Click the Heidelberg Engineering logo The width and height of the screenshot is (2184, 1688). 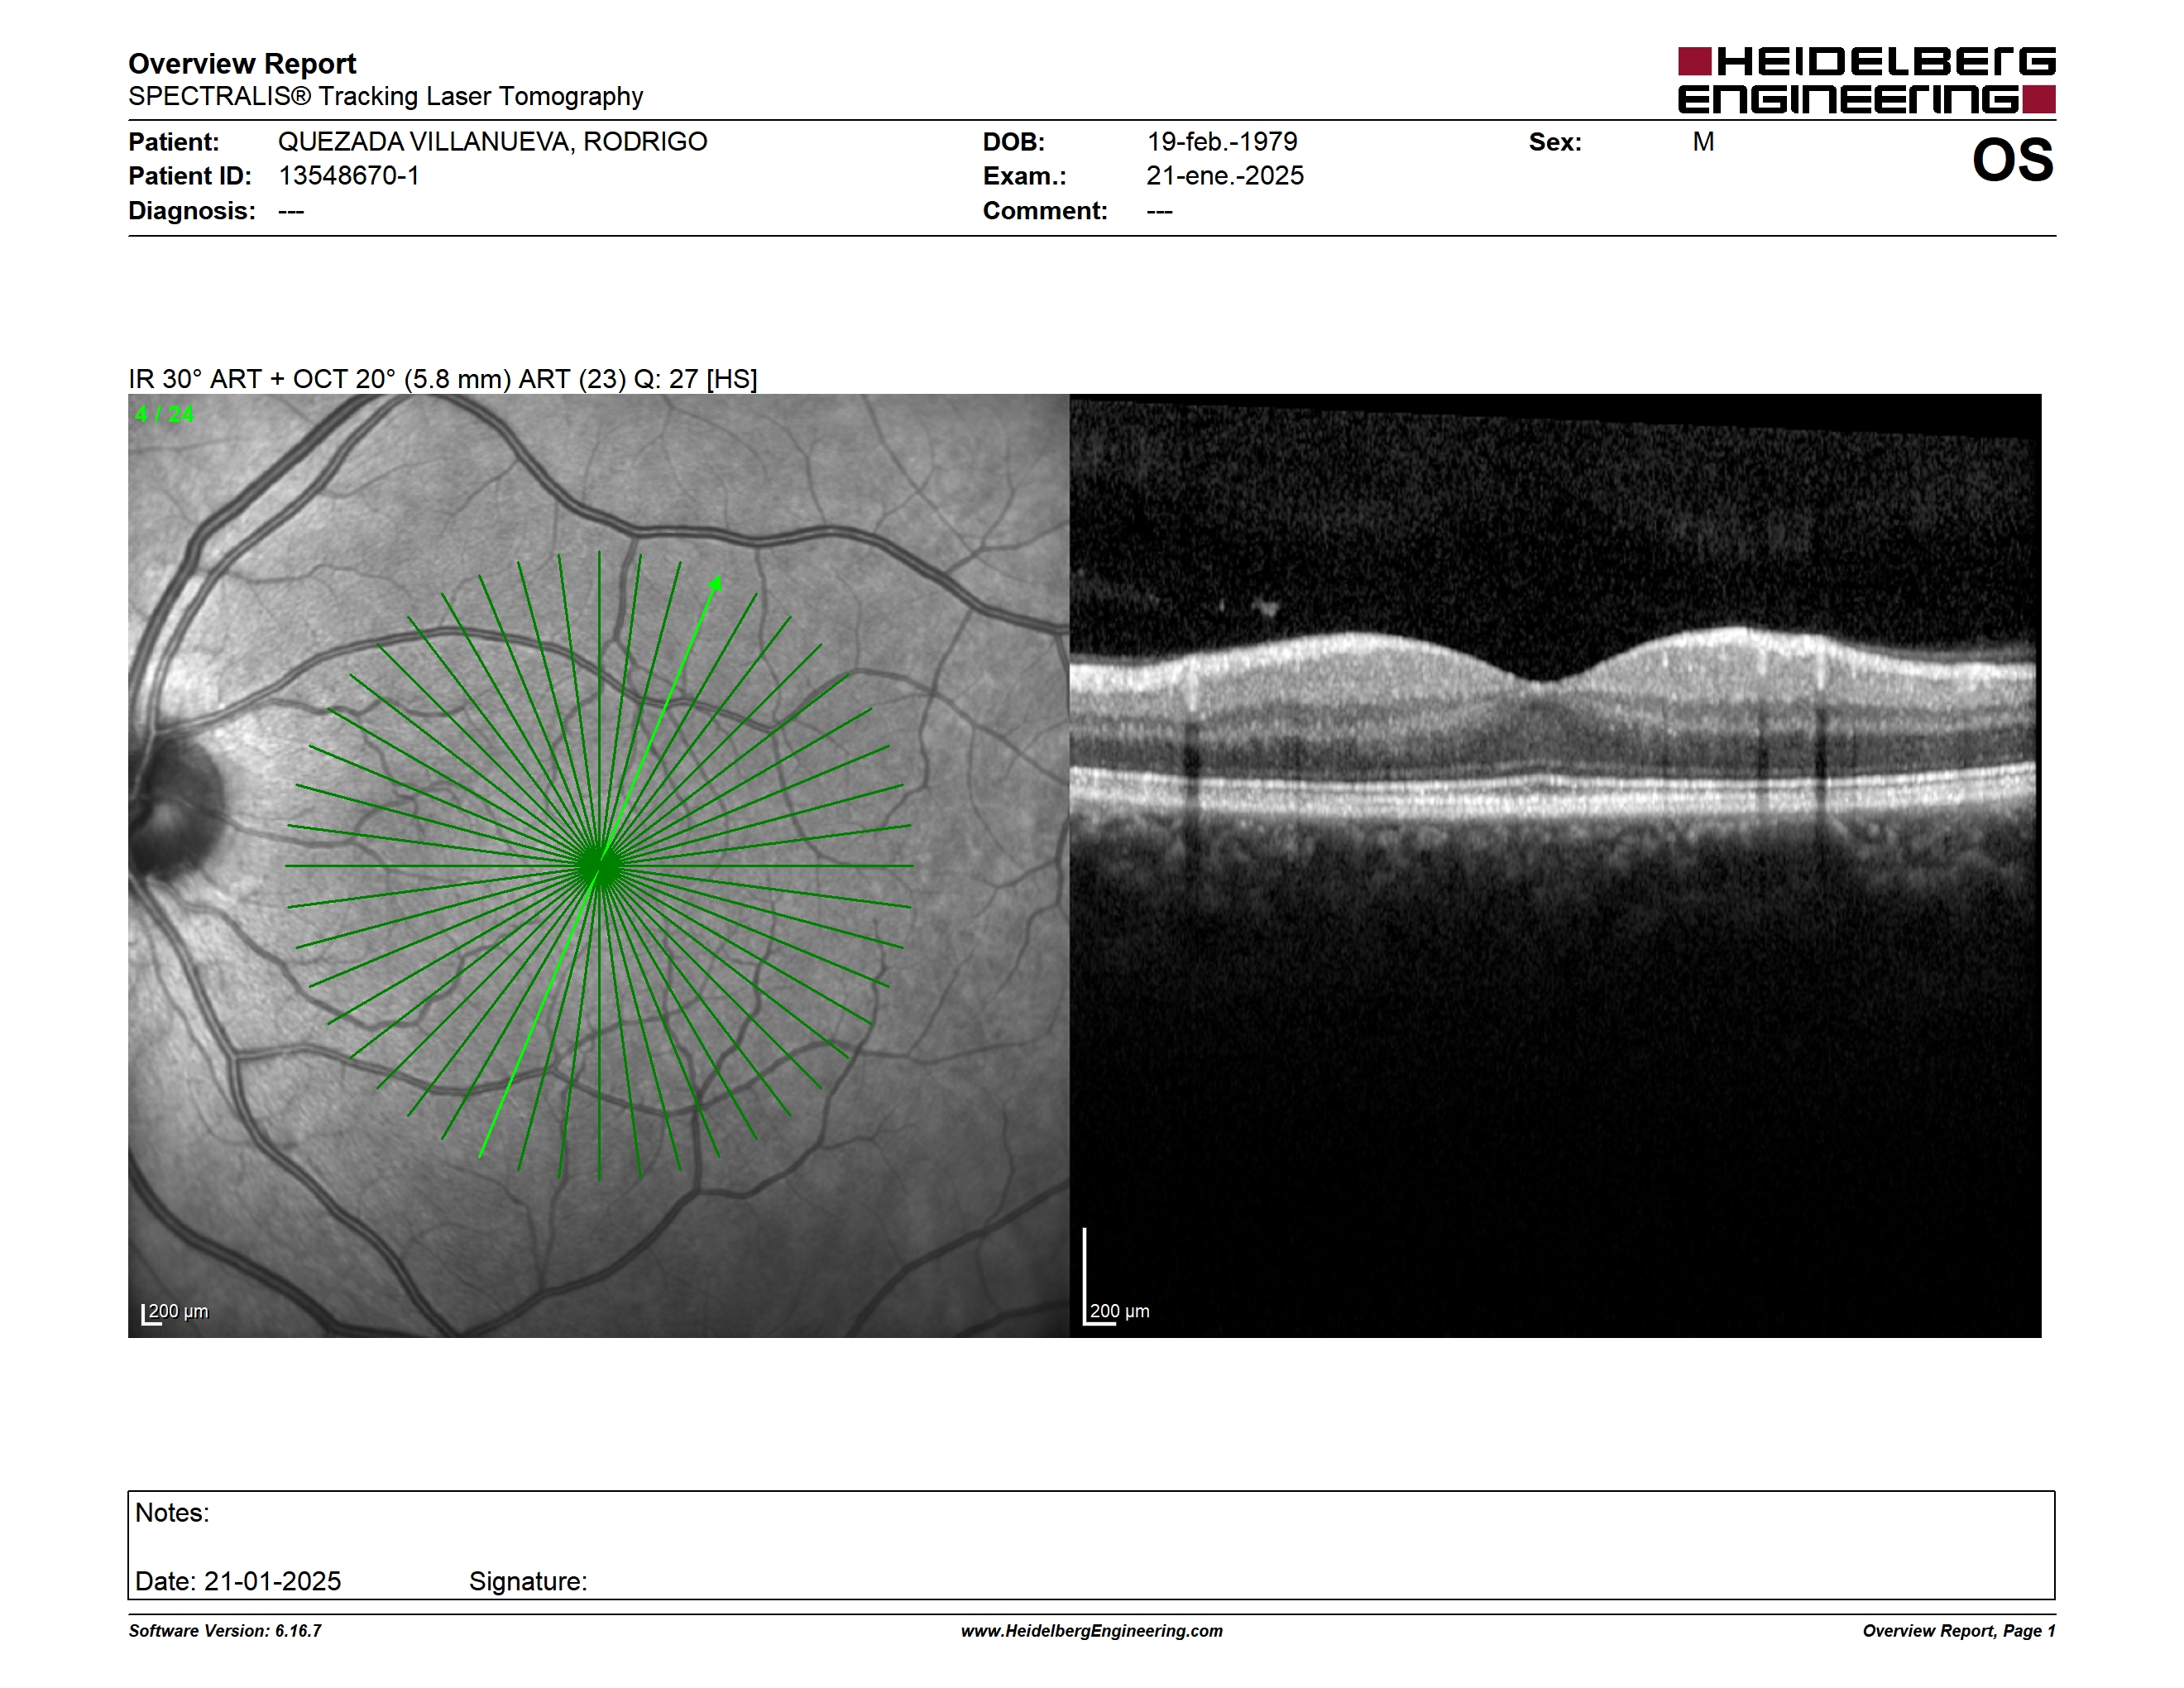point(1866,80)
